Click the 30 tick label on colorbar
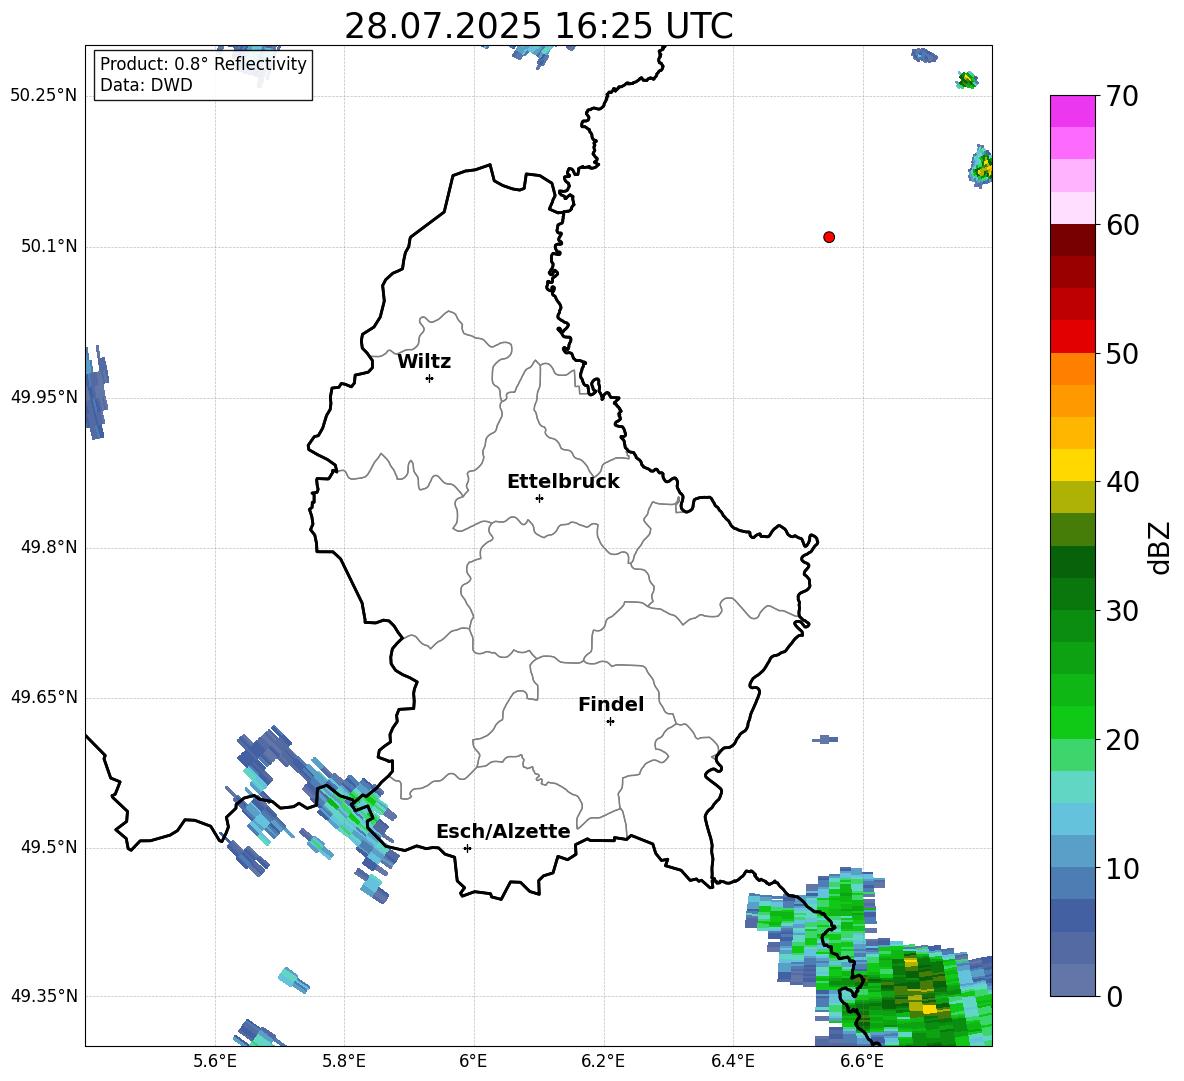 coord(1122,611)
